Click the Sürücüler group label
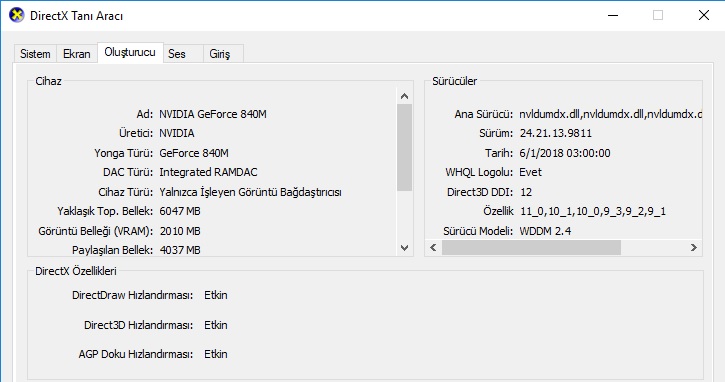 tap(455, 81)
